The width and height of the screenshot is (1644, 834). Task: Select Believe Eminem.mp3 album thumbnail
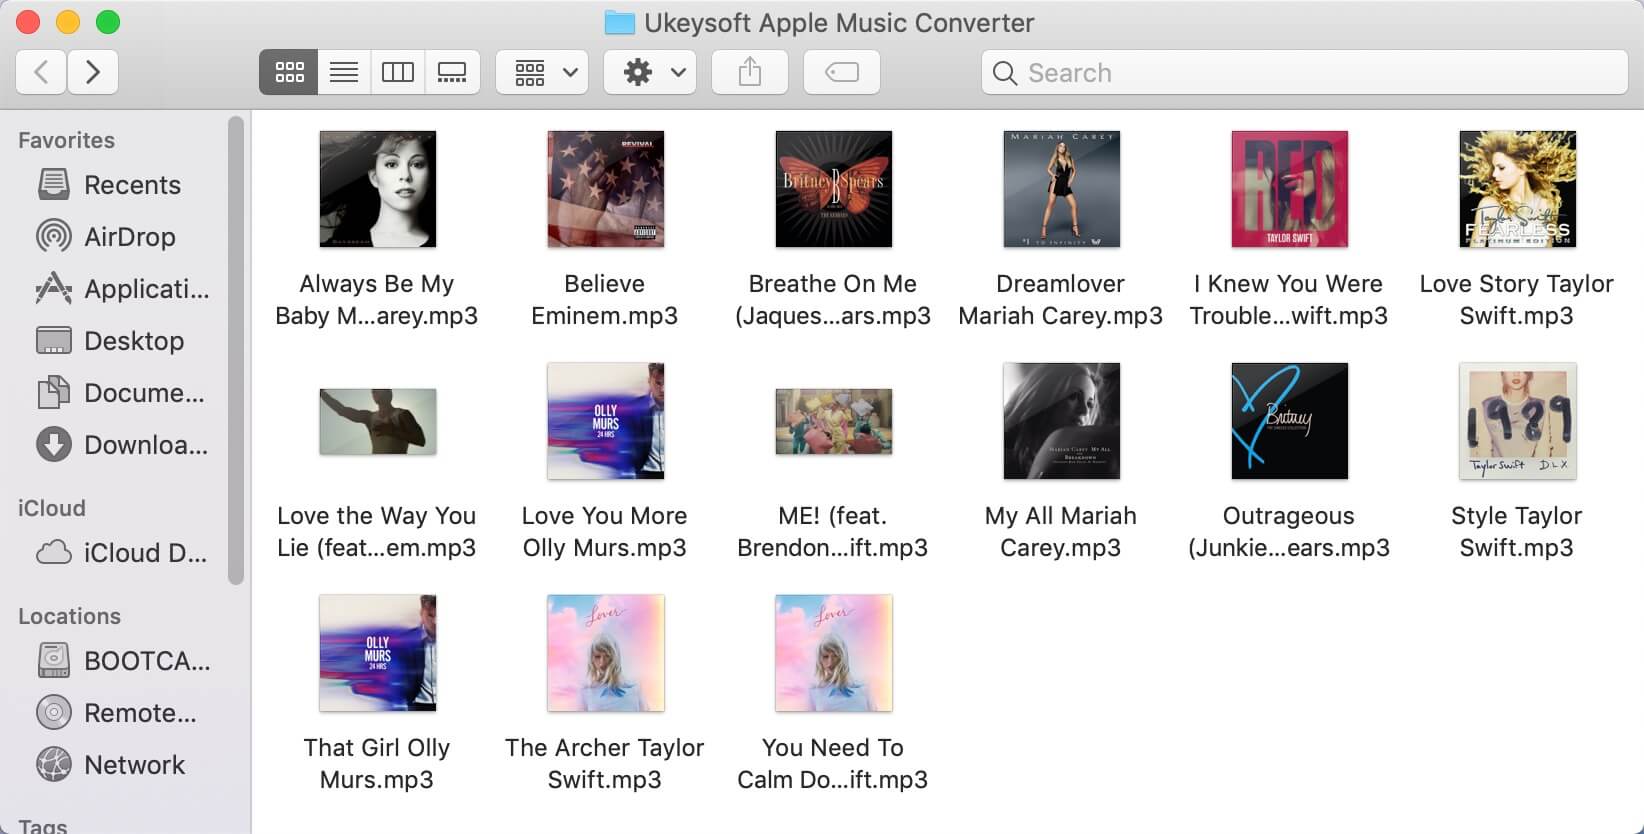coord(606,189)
